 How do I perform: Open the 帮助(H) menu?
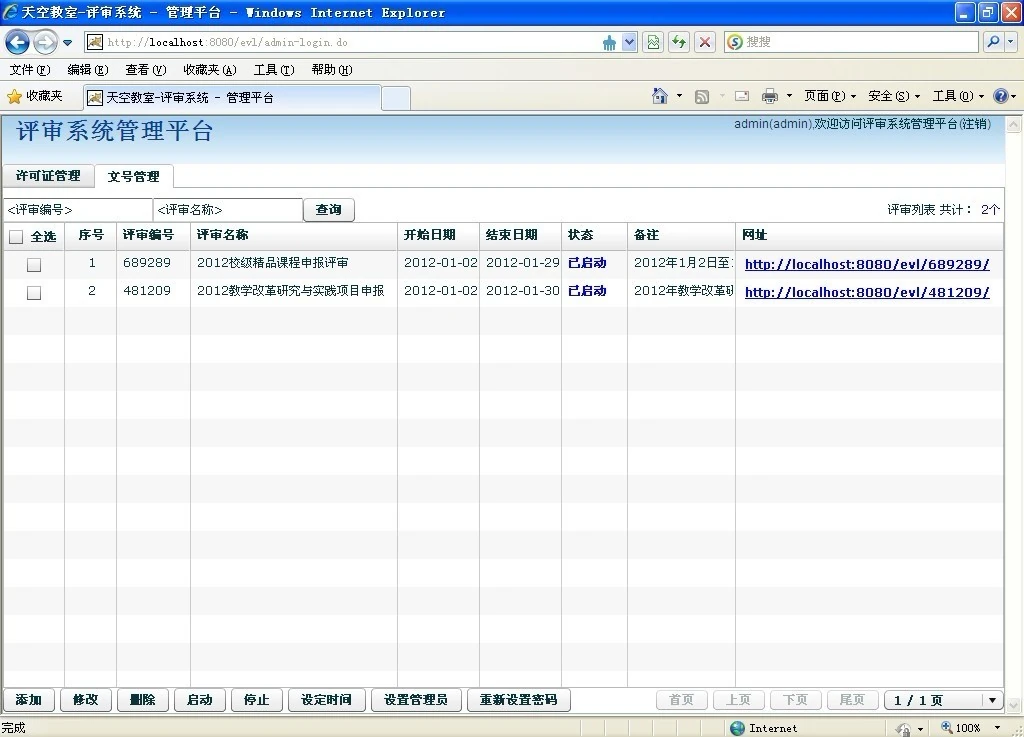(x=332, y=70)
